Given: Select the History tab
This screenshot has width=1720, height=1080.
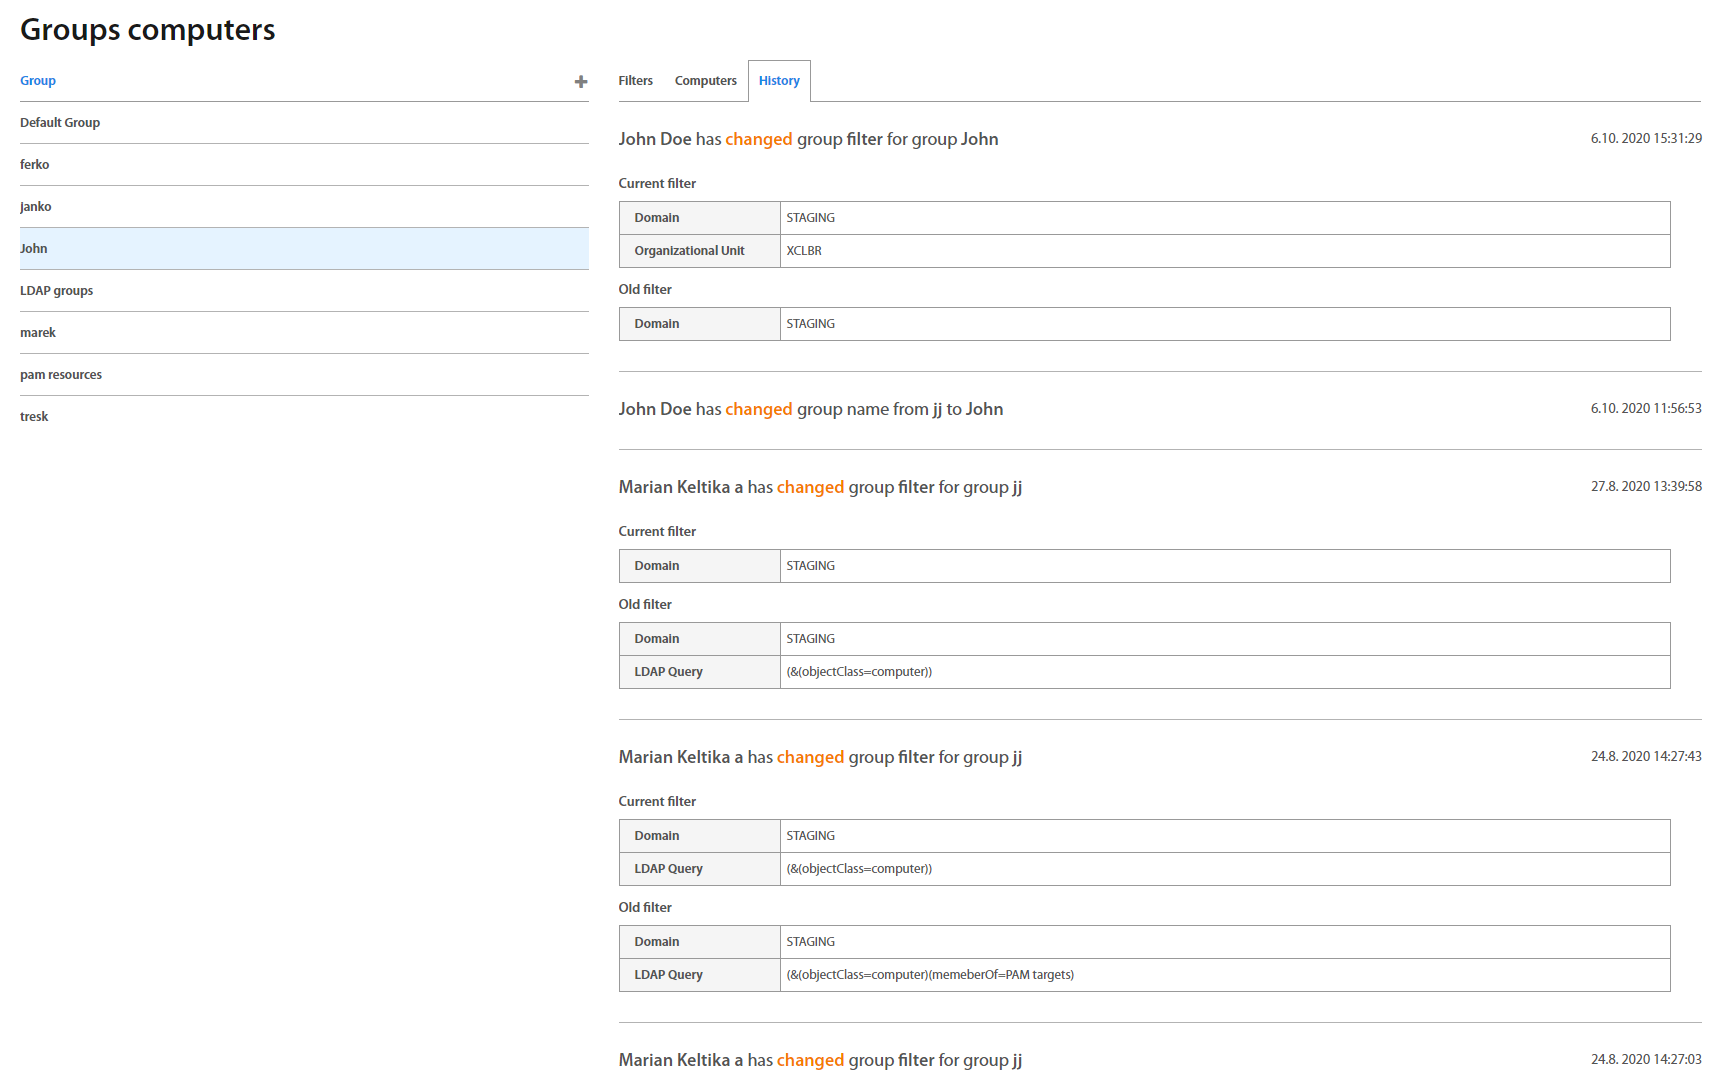Looking at the screenshot, I should coord(779,81).
